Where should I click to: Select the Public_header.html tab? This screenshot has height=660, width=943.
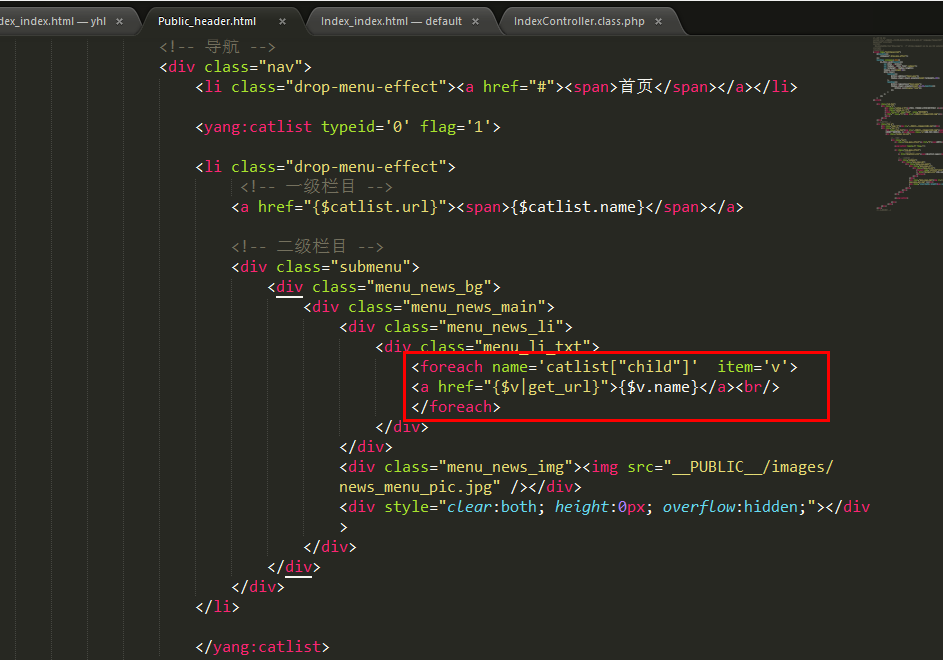pos(207,21)
